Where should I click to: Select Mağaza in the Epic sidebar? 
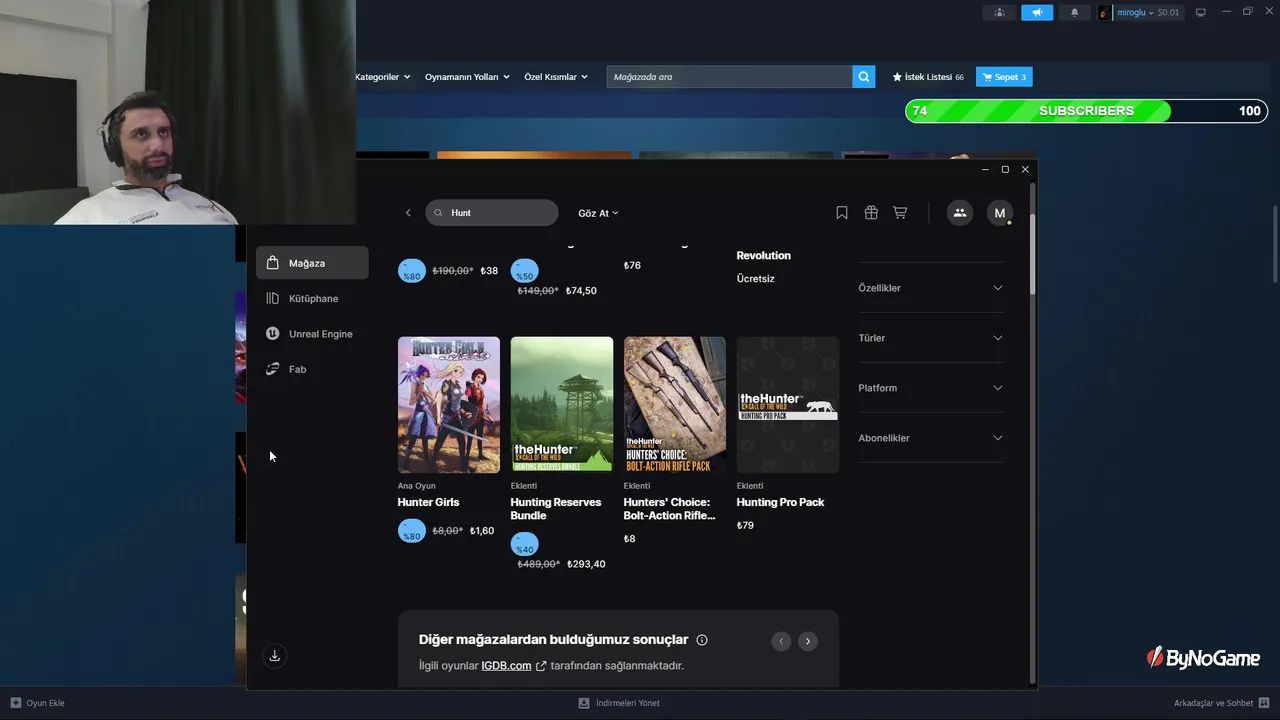[x=312, y=263]
